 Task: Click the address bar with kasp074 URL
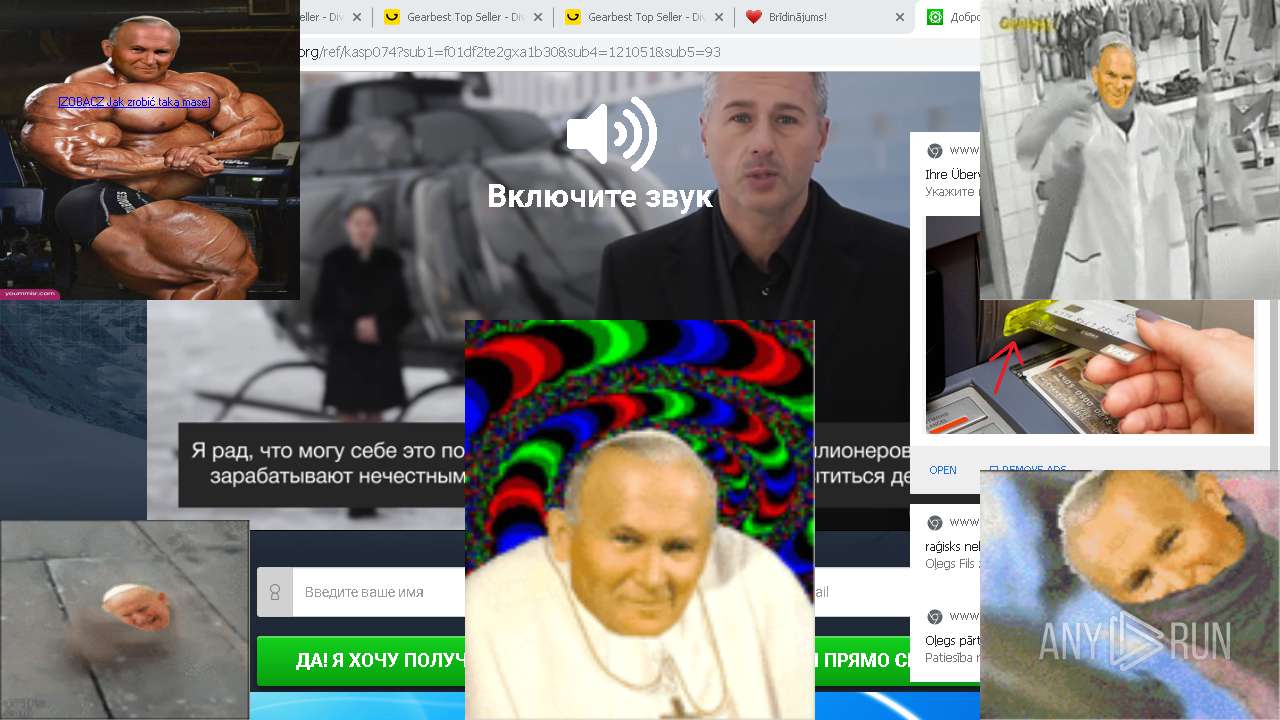[640, 52]
